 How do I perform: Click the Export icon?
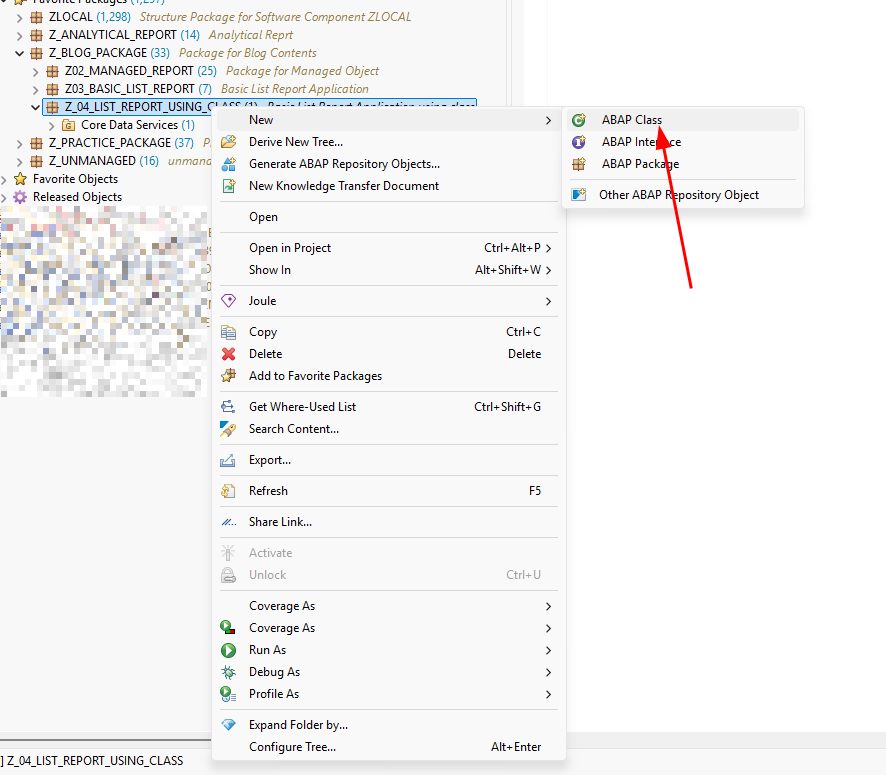pyautogui.click(x=228, y=460)
